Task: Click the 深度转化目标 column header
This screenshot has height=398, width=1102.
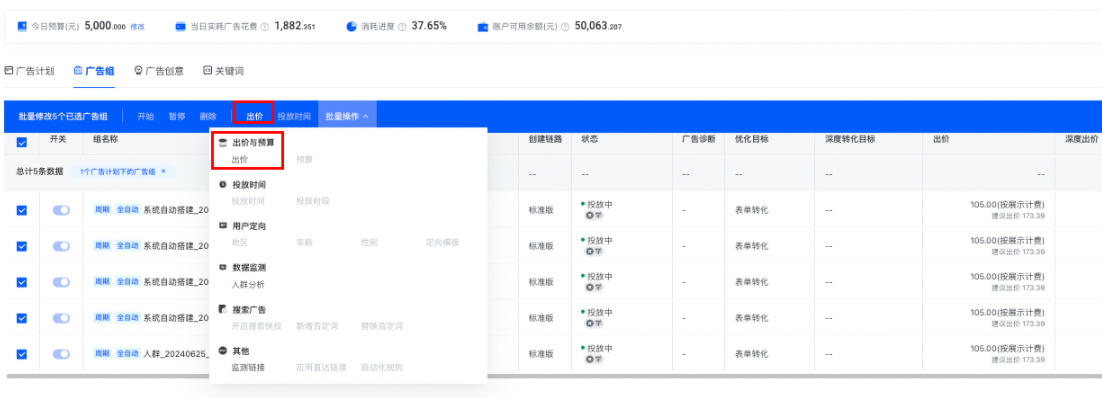Action: click(x=850, y=139)
